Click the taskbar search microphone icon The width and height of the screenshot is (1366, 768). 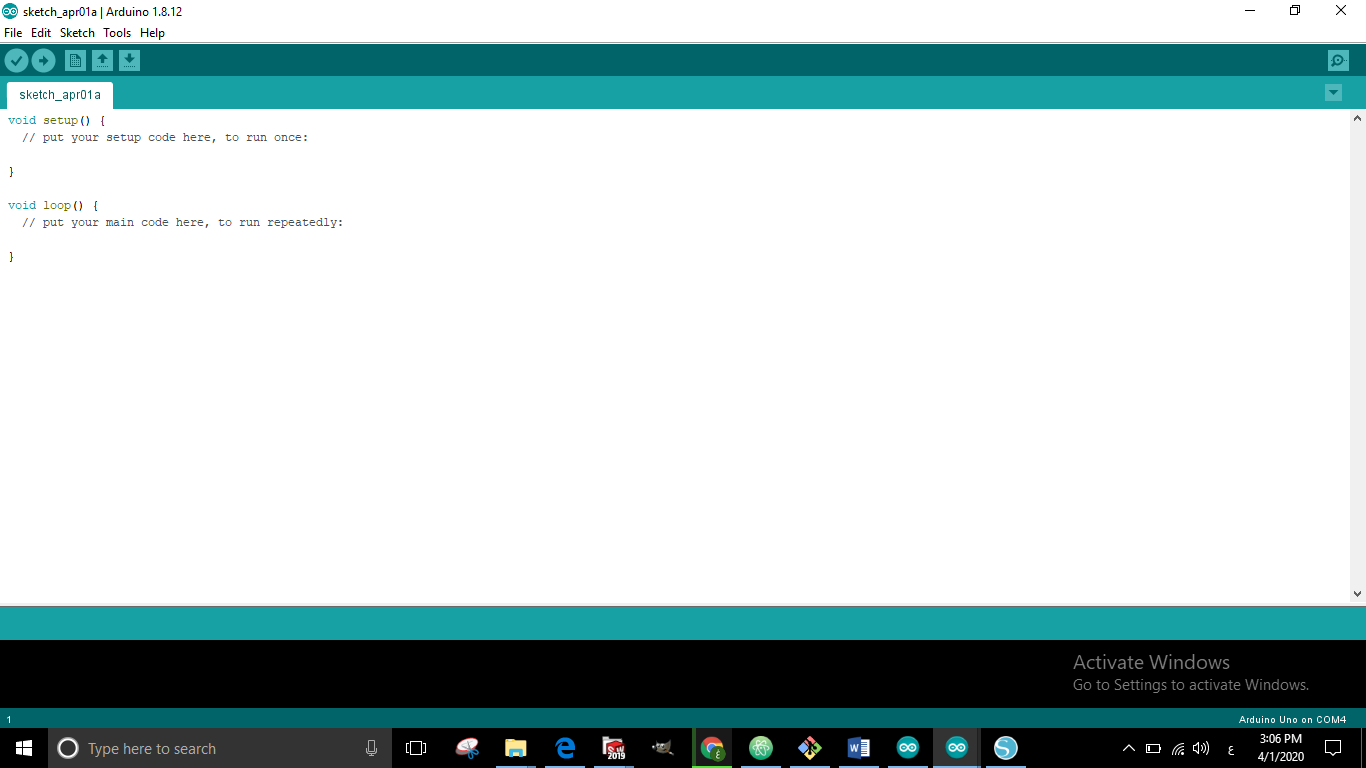371,748
